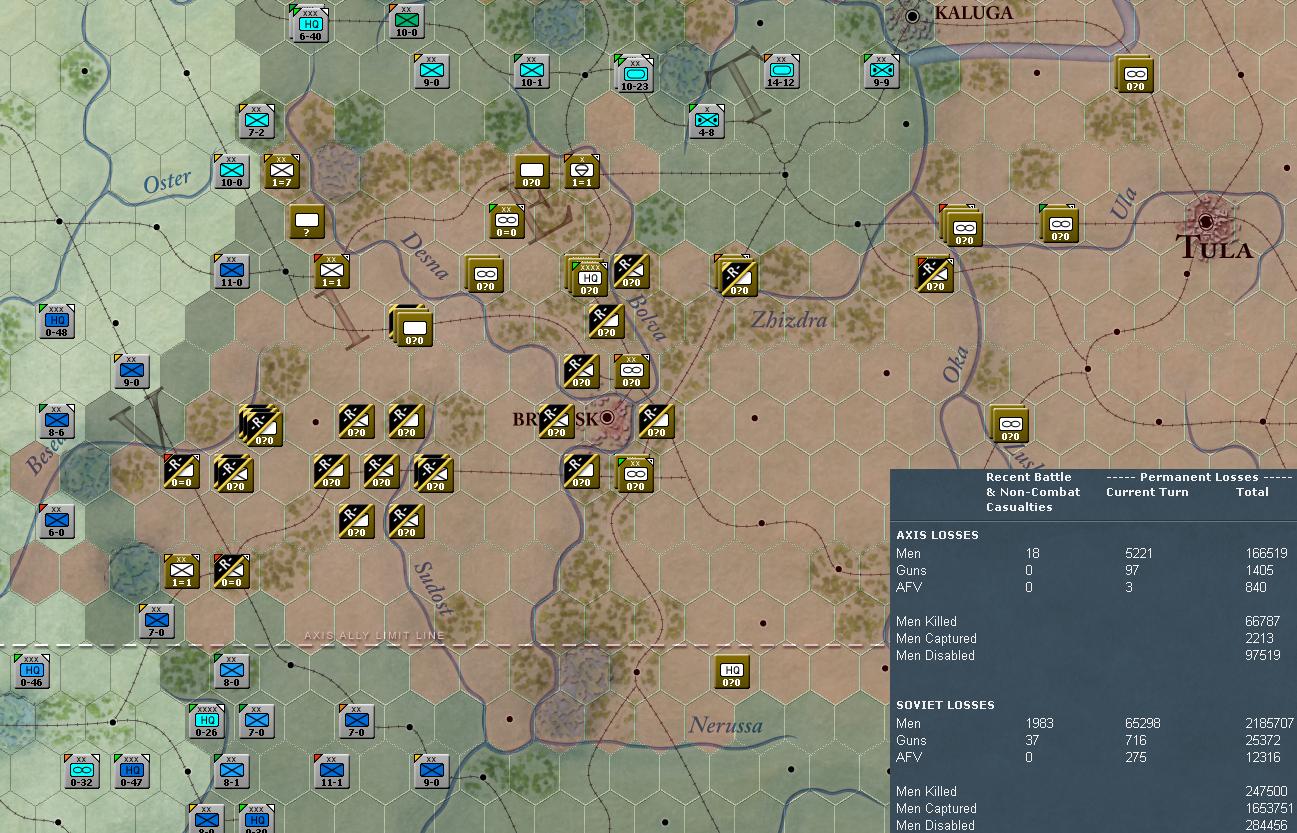Select the 11-1 infantry division counter
1297x833 pixels.
tap(331, 772)
